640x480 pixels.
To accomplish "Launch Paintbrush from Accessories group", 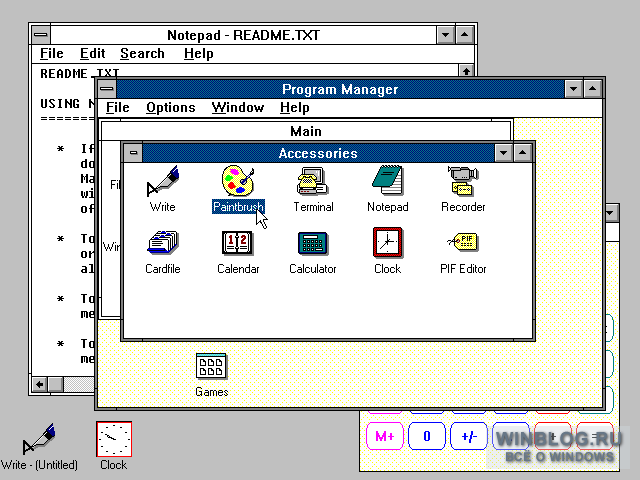I will point(238,189).
